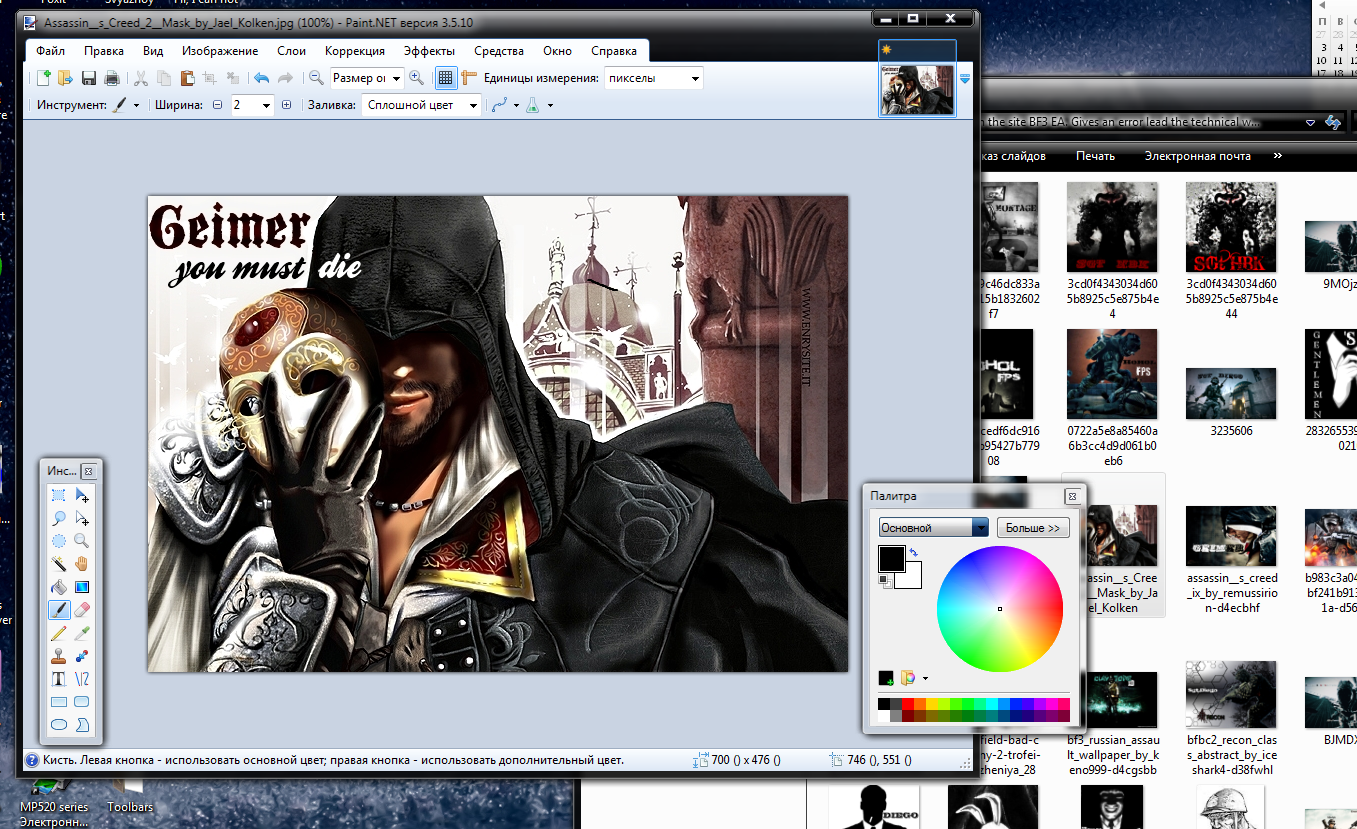Viewport: 1357px width, 829px height.
Task: Open the Заливка fill style dropdown
Action: point(420,105)
